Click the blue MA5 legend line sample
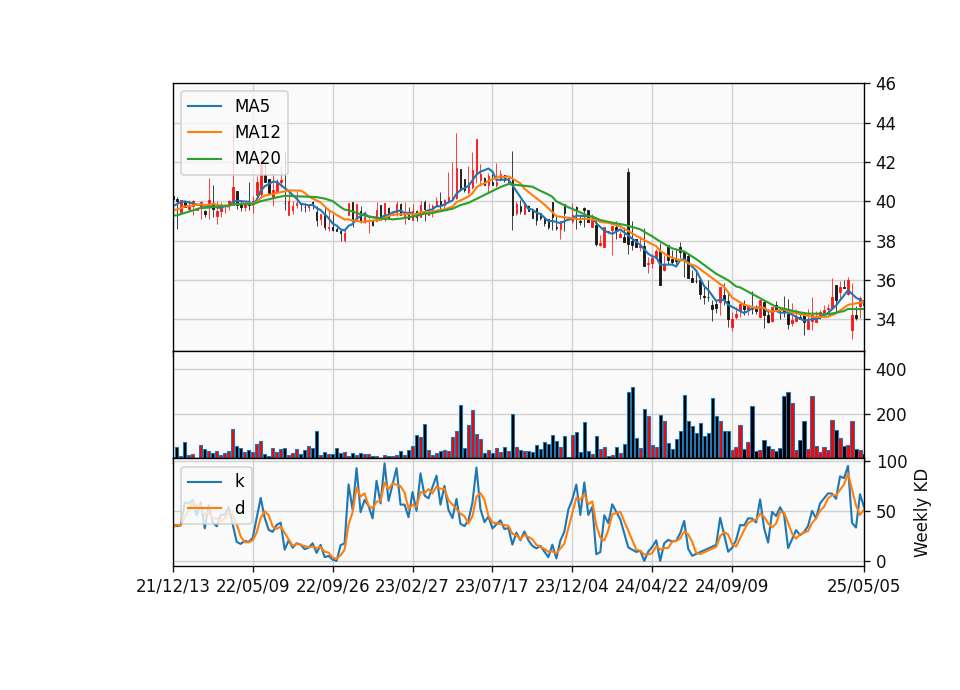The height and width of the screenshot is (690, 960). pyautogui.click(x=204, y=107)
